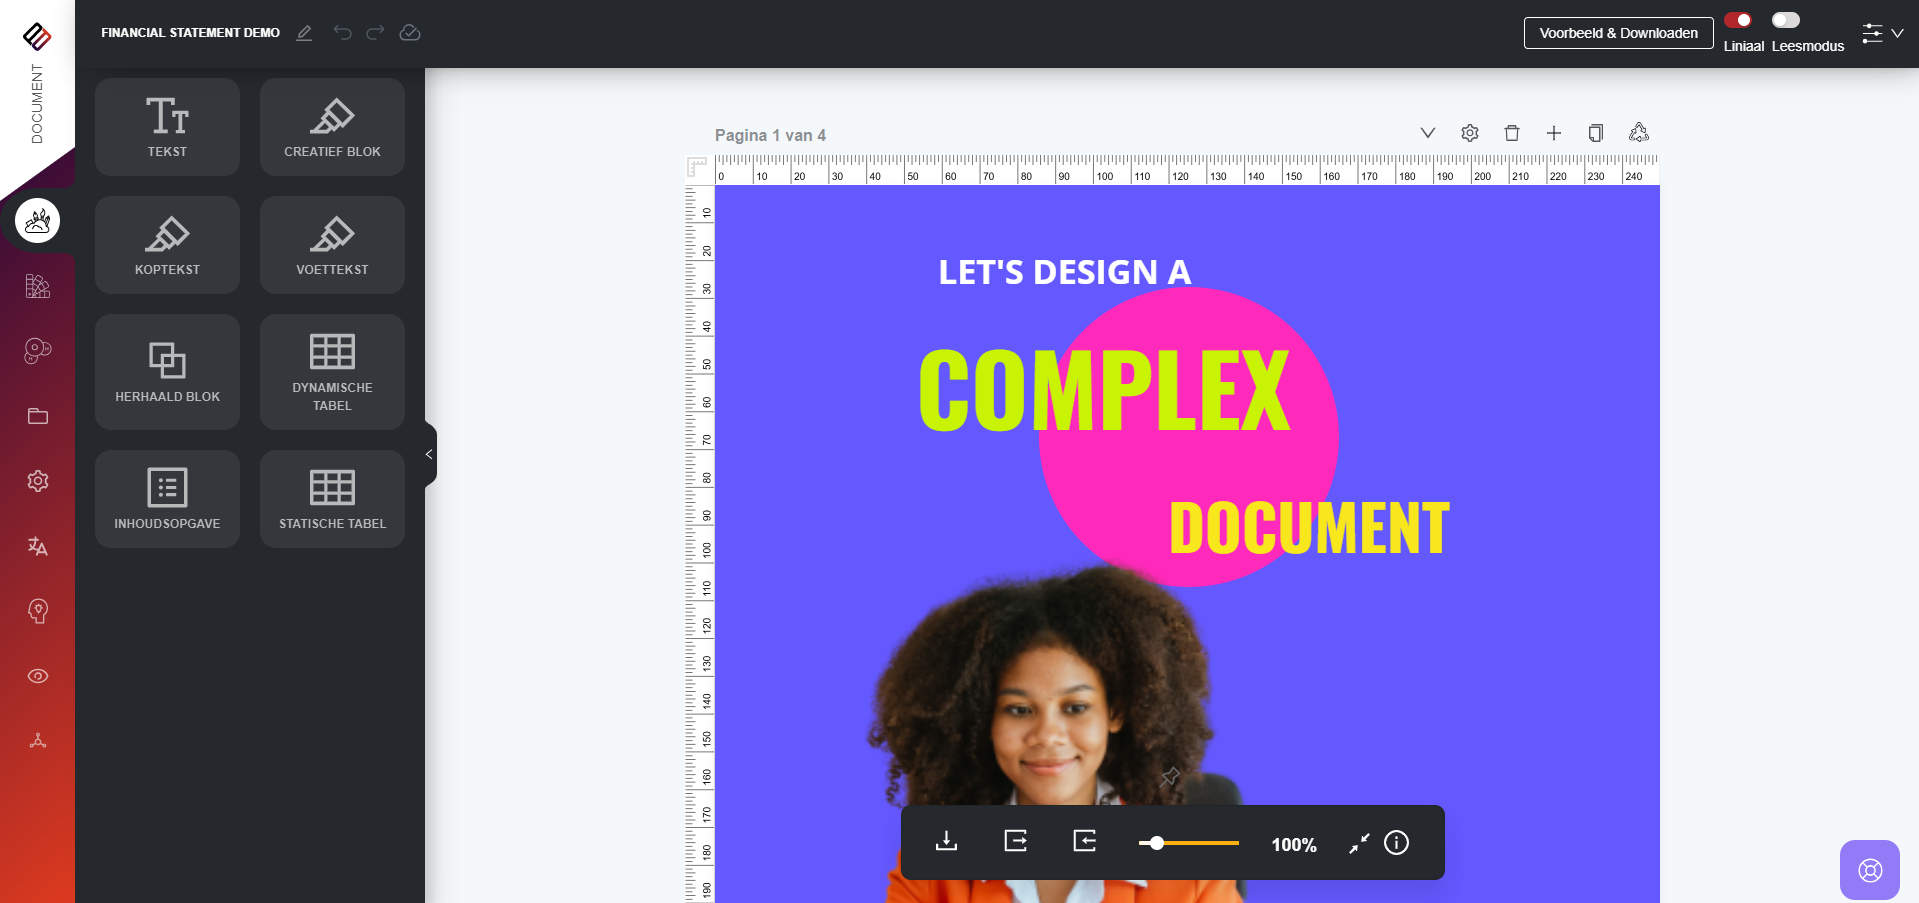Toggle the eye preview icon in sidebar
1919x903 pixels.
[38, 676]
